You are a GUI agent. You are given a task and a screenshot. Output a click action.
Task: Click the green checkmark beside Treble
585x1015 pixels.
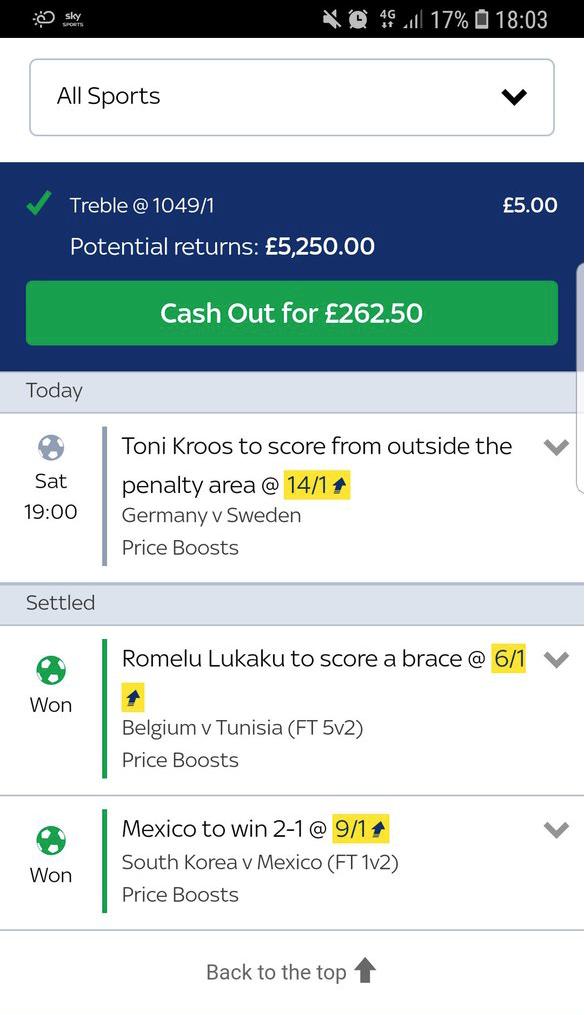[39, 204]
